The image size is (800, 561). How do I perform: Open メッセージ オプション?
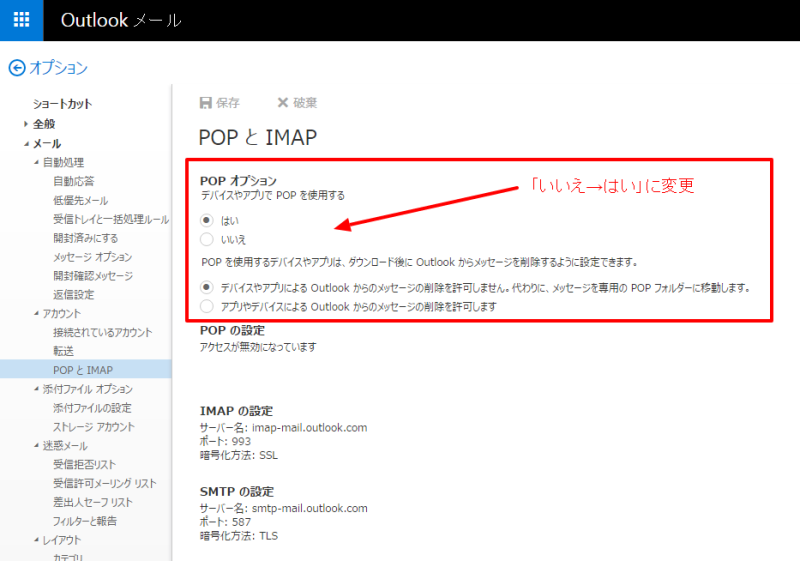click(93, 257)
